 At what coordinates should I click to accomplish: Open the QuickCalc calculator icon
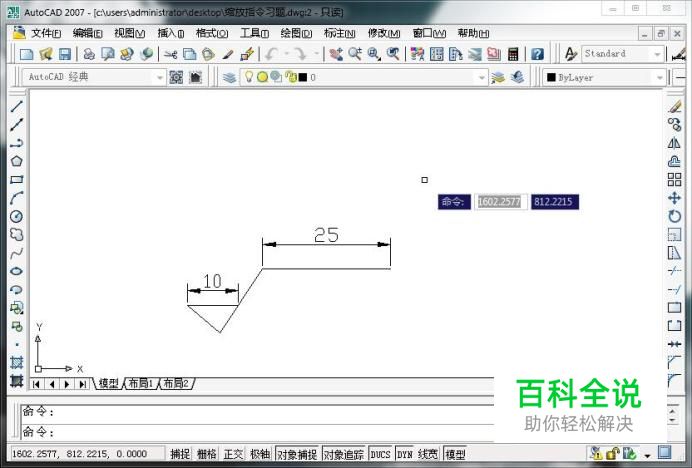tap(513, 54)
